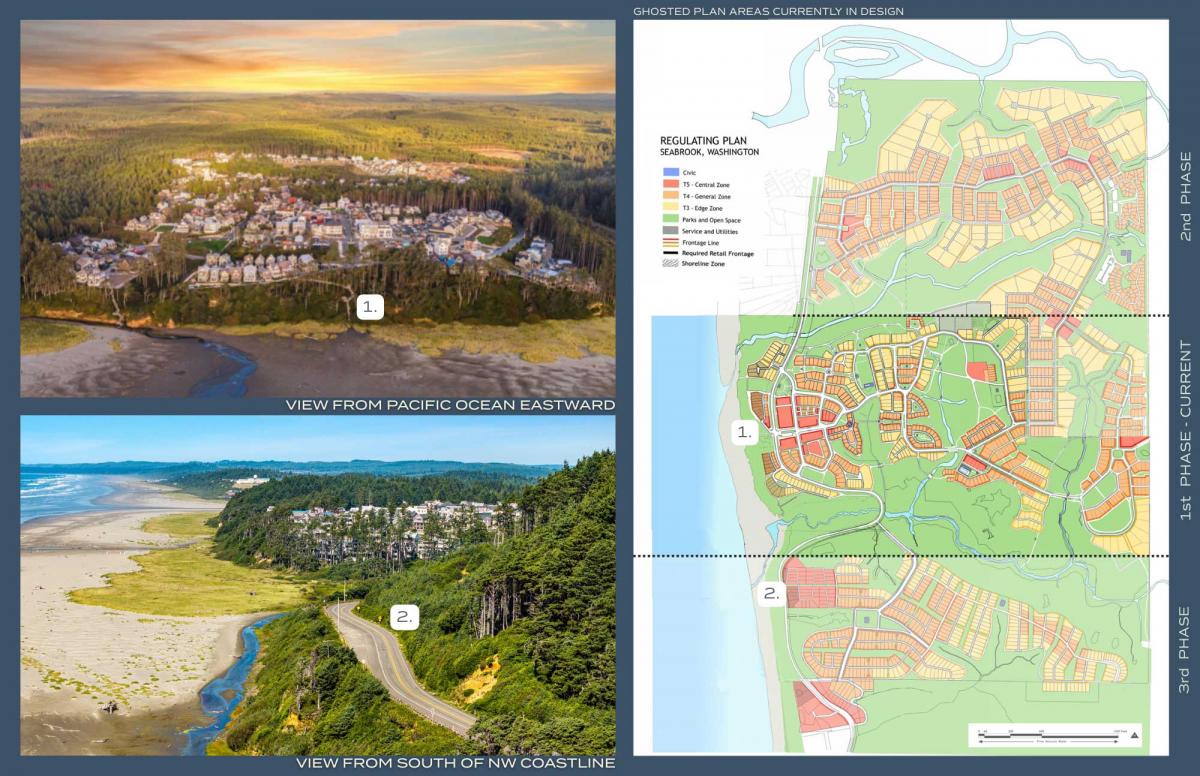Click the 'View from Pacific Ocean Eastward' caption

450,405
